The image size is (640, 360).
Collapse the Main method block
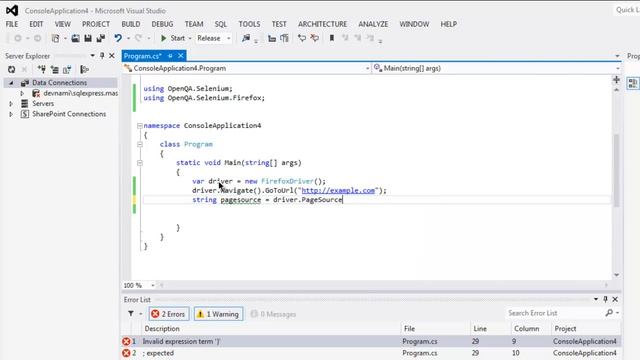pos(140,163)
